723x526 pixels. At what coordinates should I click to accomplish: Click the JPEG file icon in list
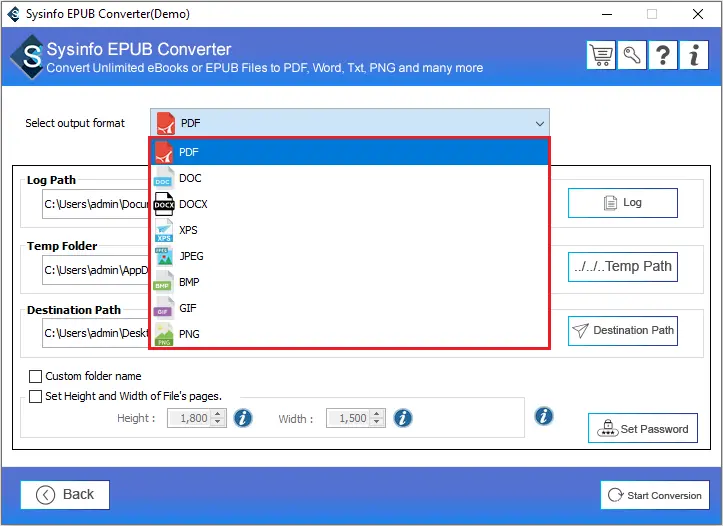[x=164, y=256]
